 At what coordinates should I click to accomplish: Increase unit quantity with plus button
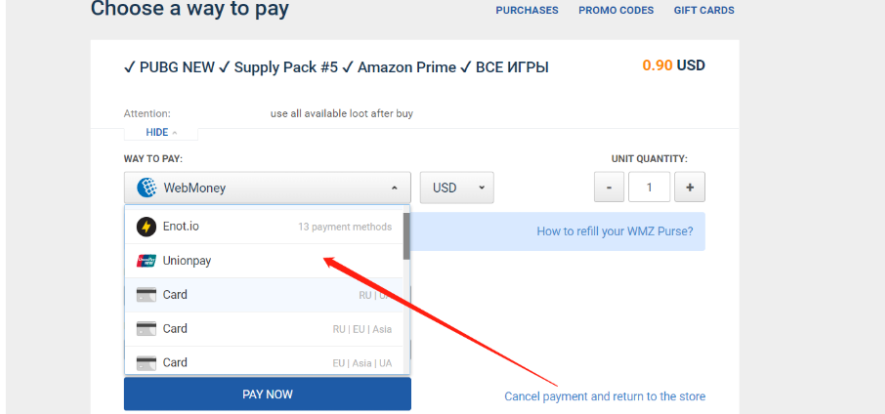click(690, 187)
